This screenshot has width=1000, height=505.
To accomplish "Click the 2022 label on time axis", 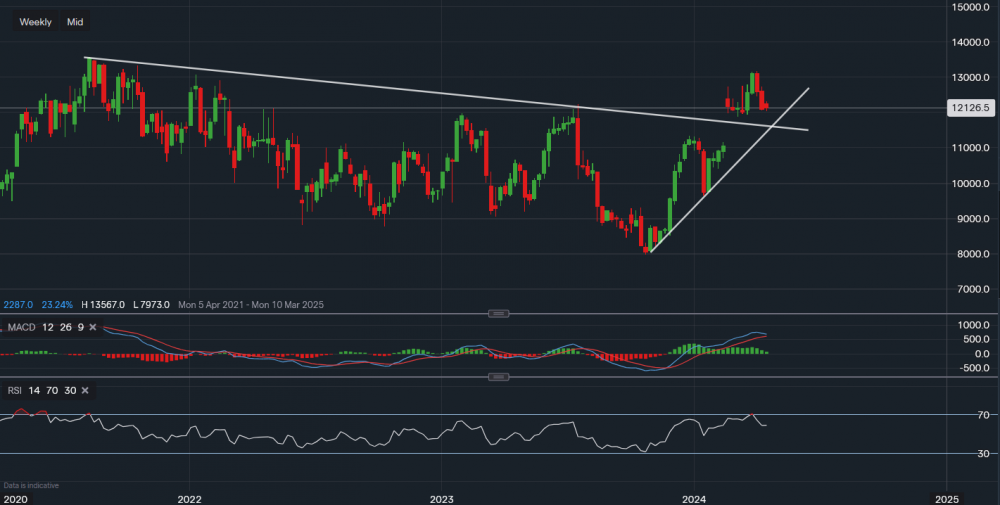I will point(189,497).
